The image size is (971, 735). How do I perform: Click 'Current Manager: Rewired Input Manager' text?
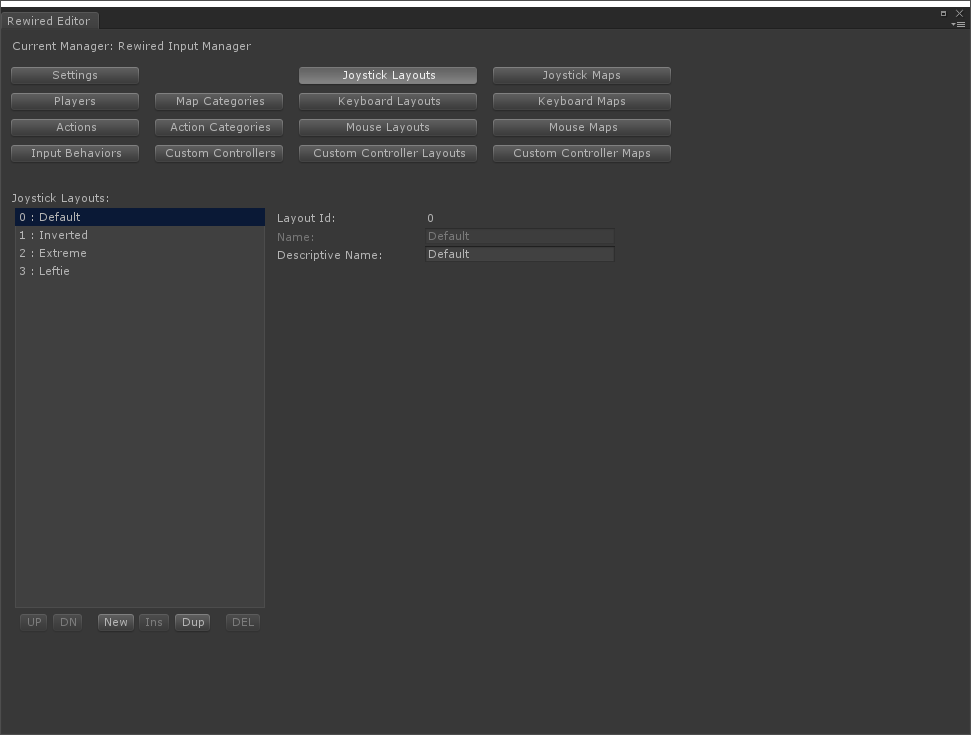coord(132,46)
